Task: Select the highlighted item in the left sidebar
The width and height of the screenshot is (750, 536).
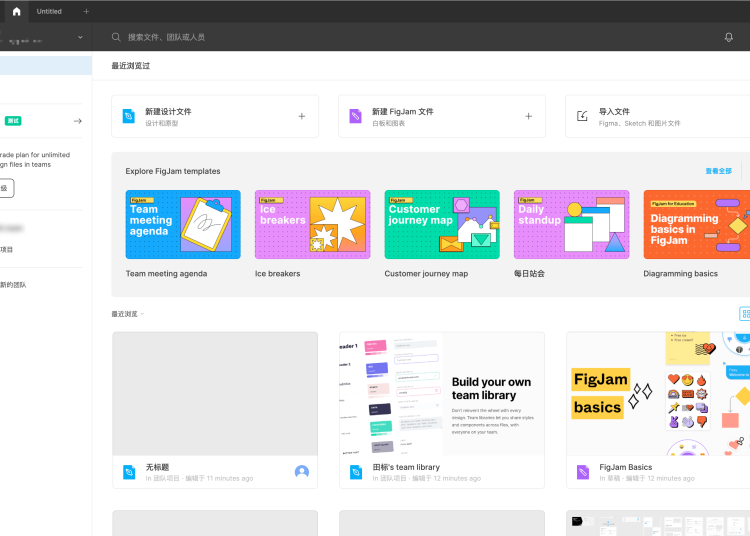Action: 45,66
